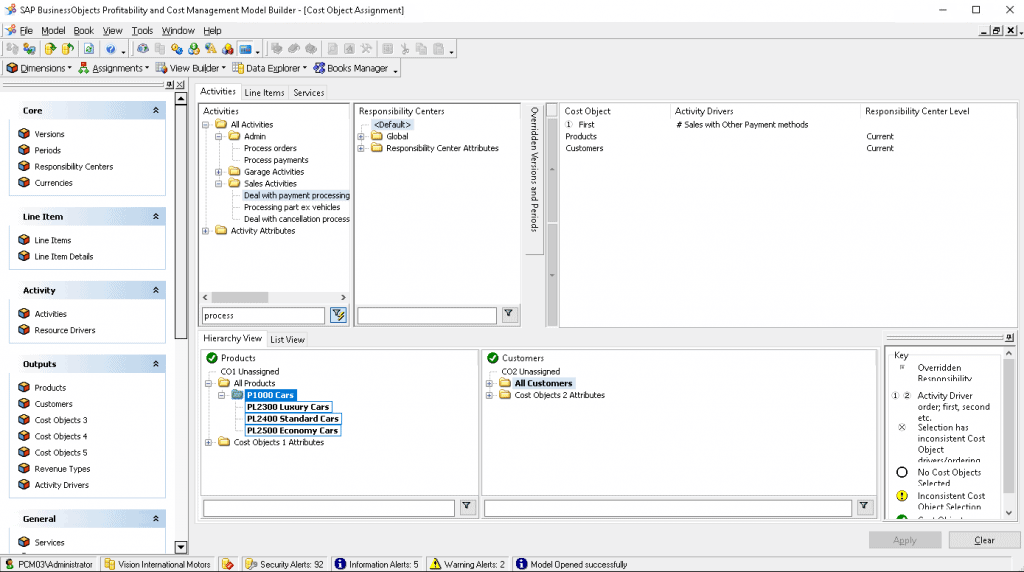1024x572 pixels.
Task: Select Deal with cancellation process activity
Action: [x=296, y=219]
